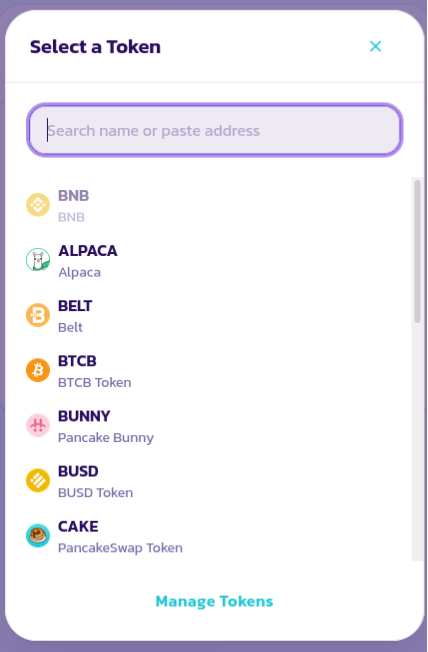
Task: Click the pink BUNNY token icon
Action: (x=38, y=425)
